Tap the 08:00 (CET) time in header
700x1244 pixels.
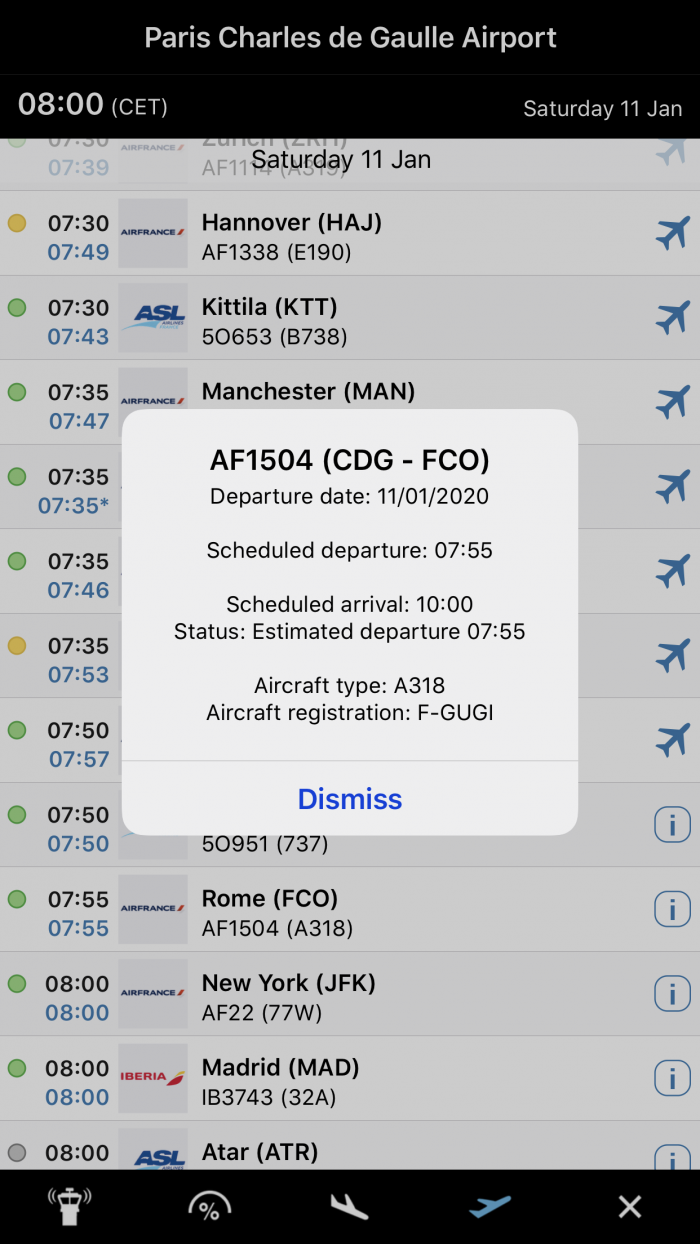click(93, 104)
